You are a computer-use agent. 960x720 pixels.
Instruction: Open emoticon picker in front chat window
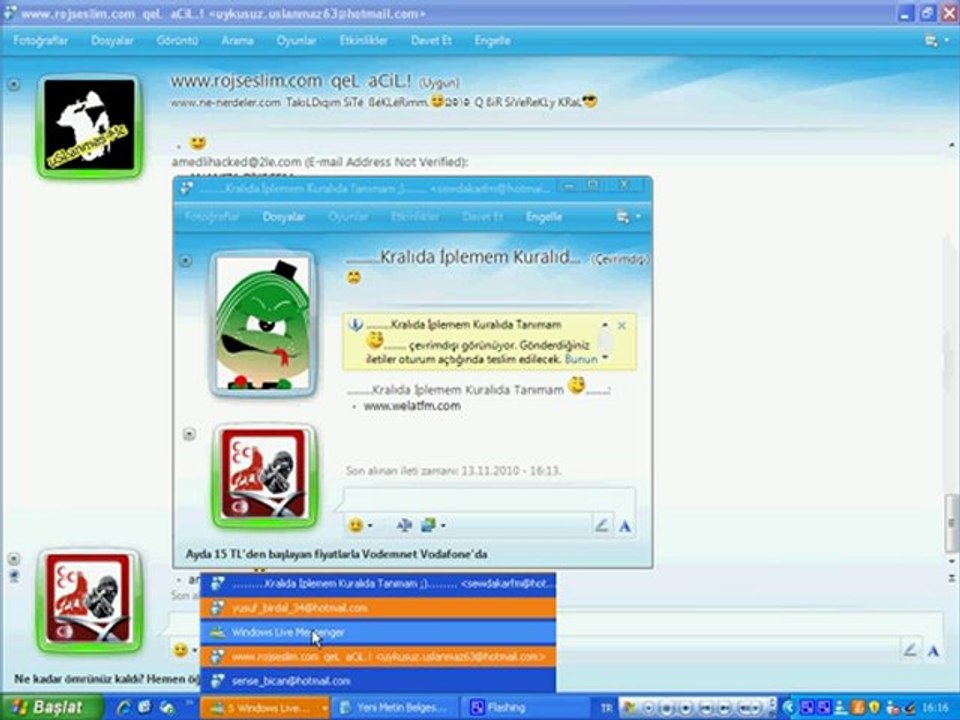coord(354,525)
